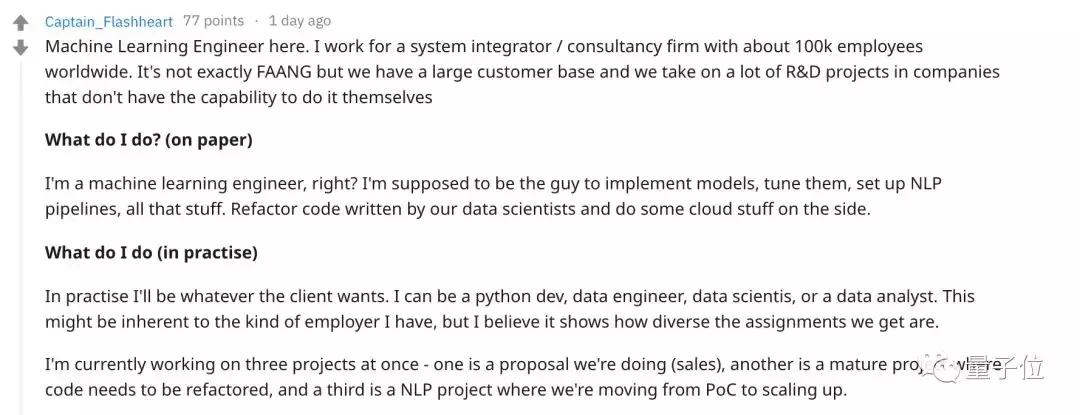Open the '1 day ago' timestamp permalink
This screenshot has height=415, width=1080.
pyautogui.click(x=300, y=21)
